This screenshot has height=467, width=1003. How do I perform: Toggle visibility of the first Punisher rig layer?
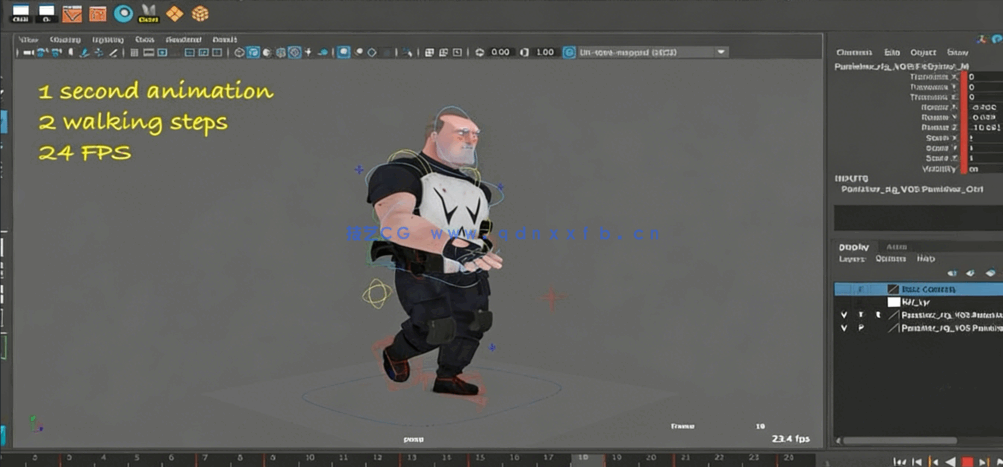click(844, 315)
